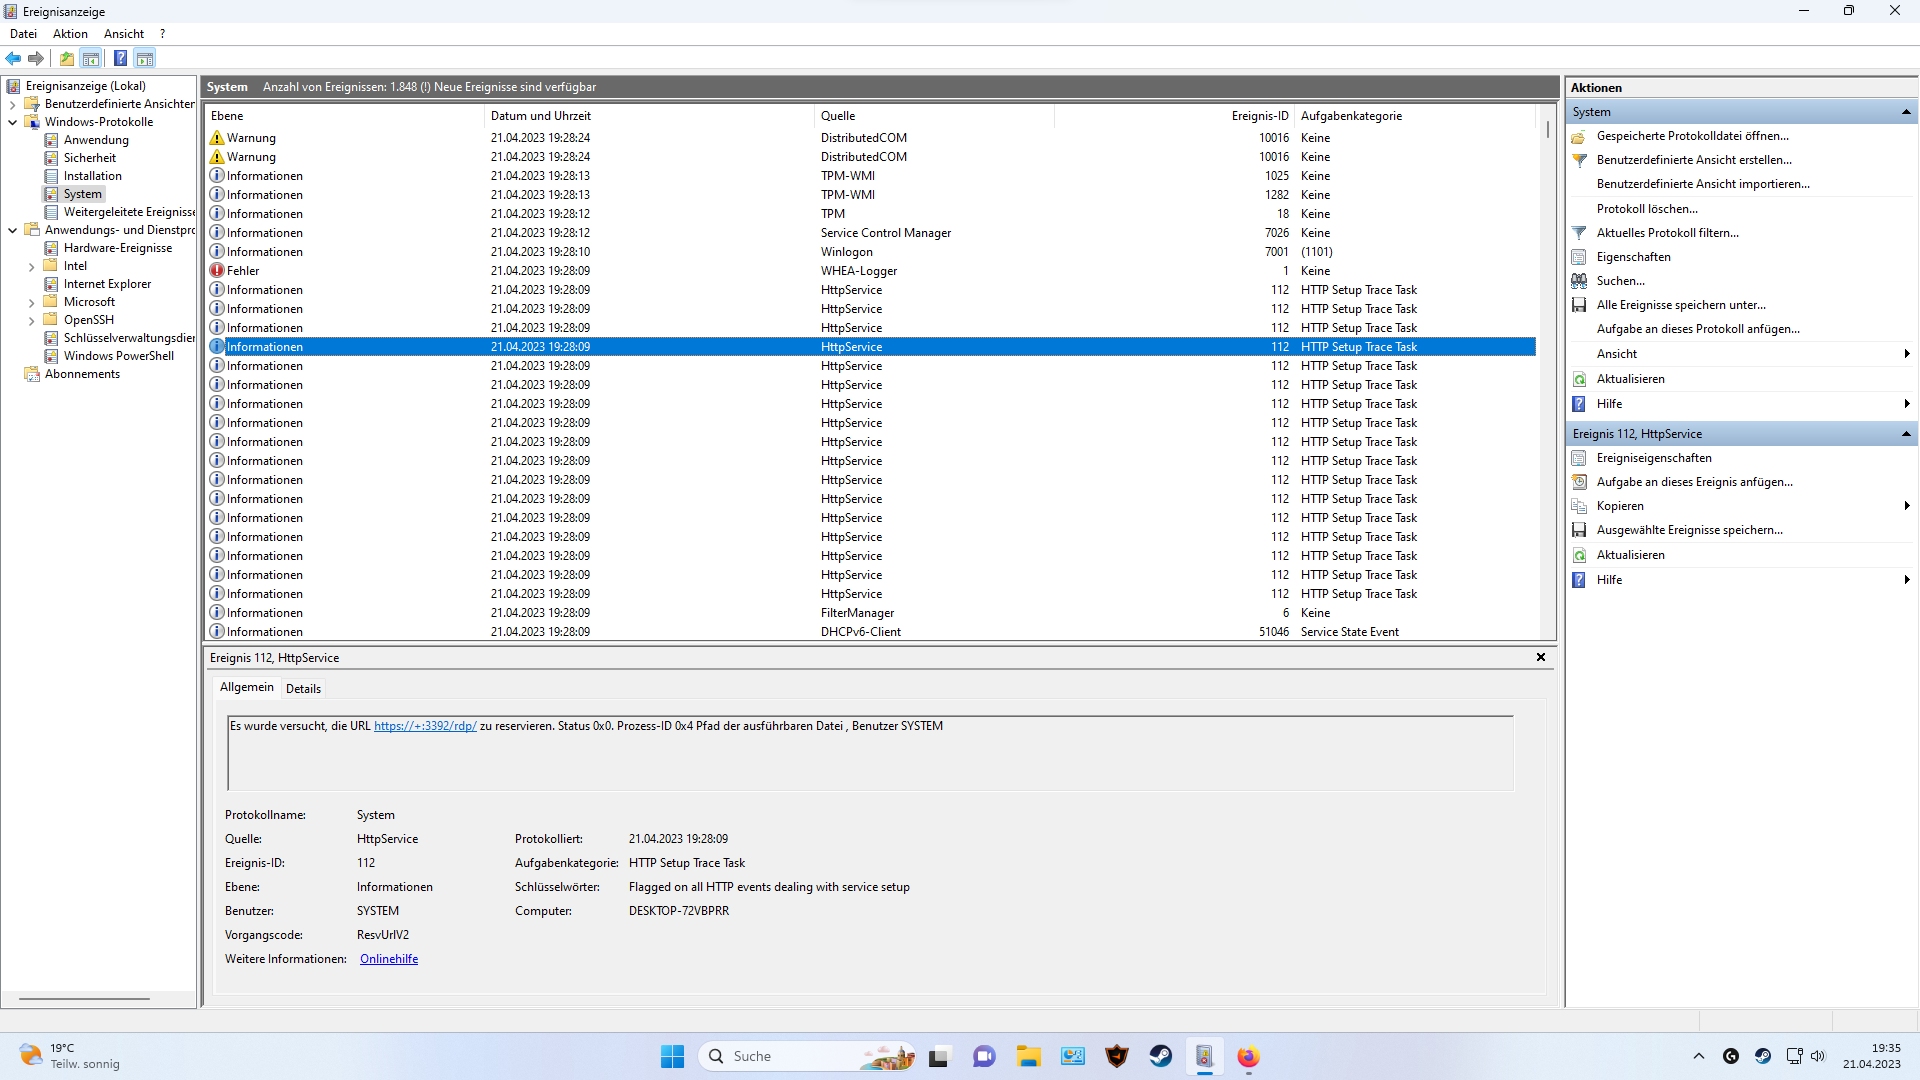Expand the Ansicht submenu arrow in Aktionen
Viewport: 1920px width, 1080px height.
pyautogui.click(x=1906, y=354)
